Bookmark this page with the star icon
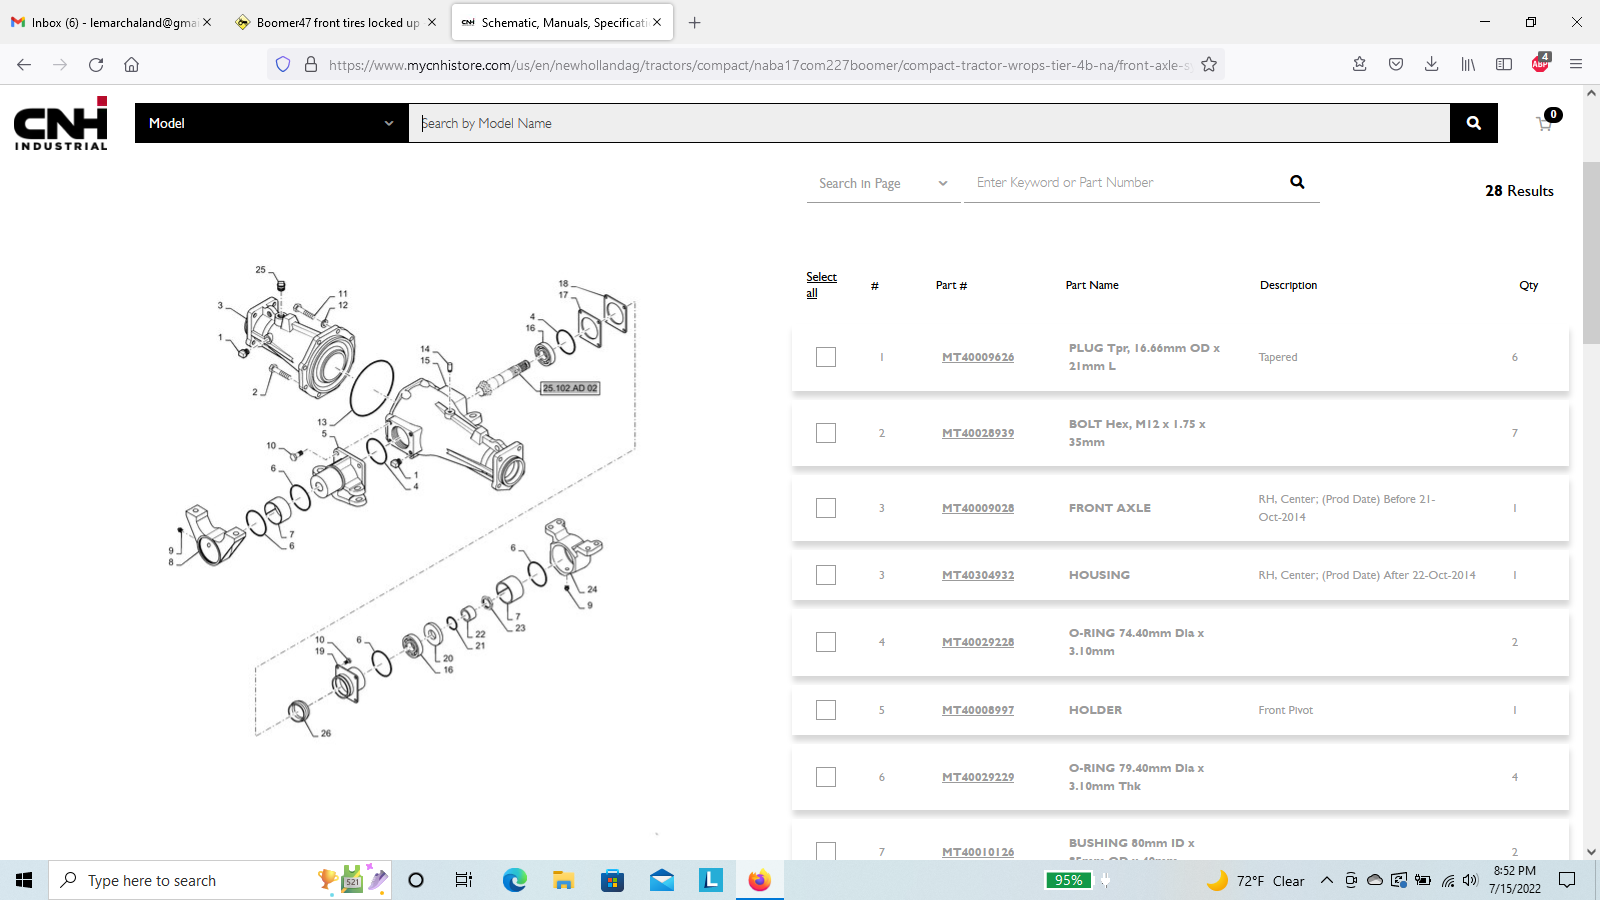The height and width of the screenshot is (900, 1600). (1209, 65)
